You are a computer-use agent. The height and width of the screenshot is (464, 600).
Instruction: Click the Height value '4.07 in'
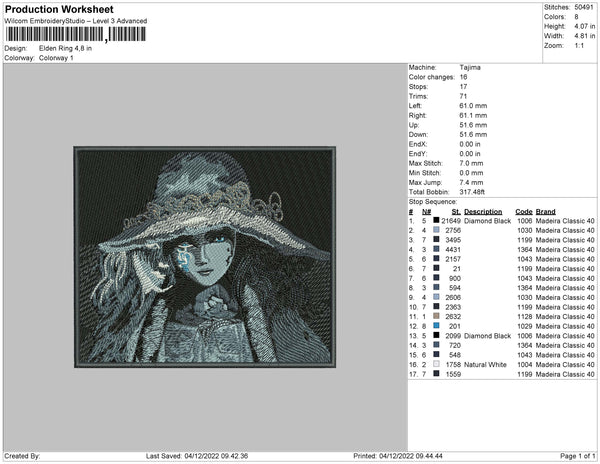point(585,26)
